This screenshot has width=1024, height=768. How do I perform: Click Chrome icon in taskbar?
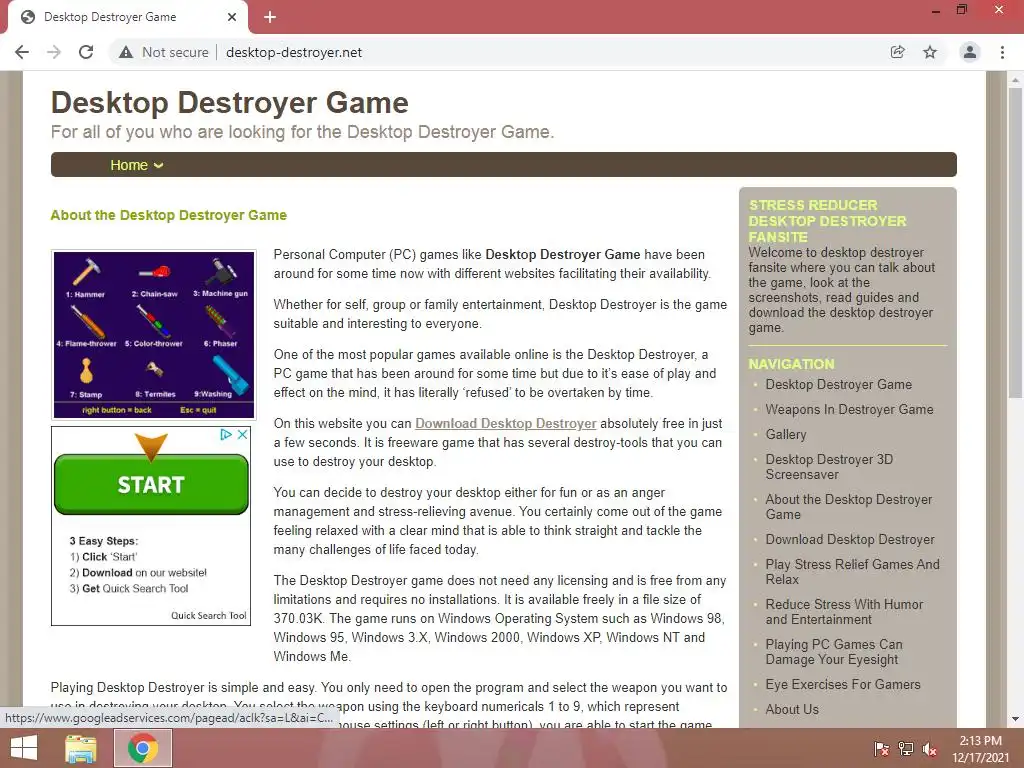143,748
